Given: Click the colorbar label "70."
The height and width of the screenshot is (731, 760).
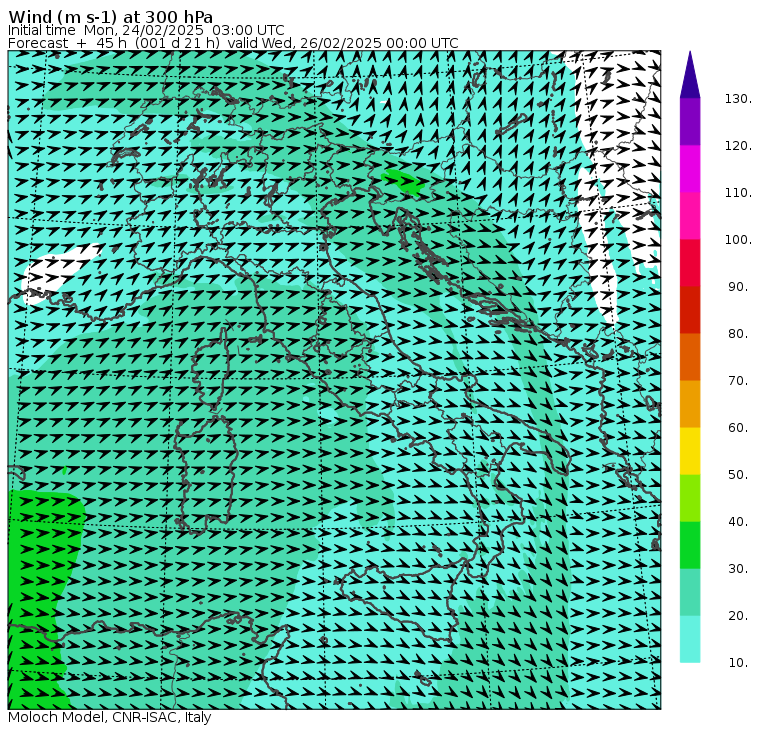Looking at the screenshot, I should pos(740,381).
